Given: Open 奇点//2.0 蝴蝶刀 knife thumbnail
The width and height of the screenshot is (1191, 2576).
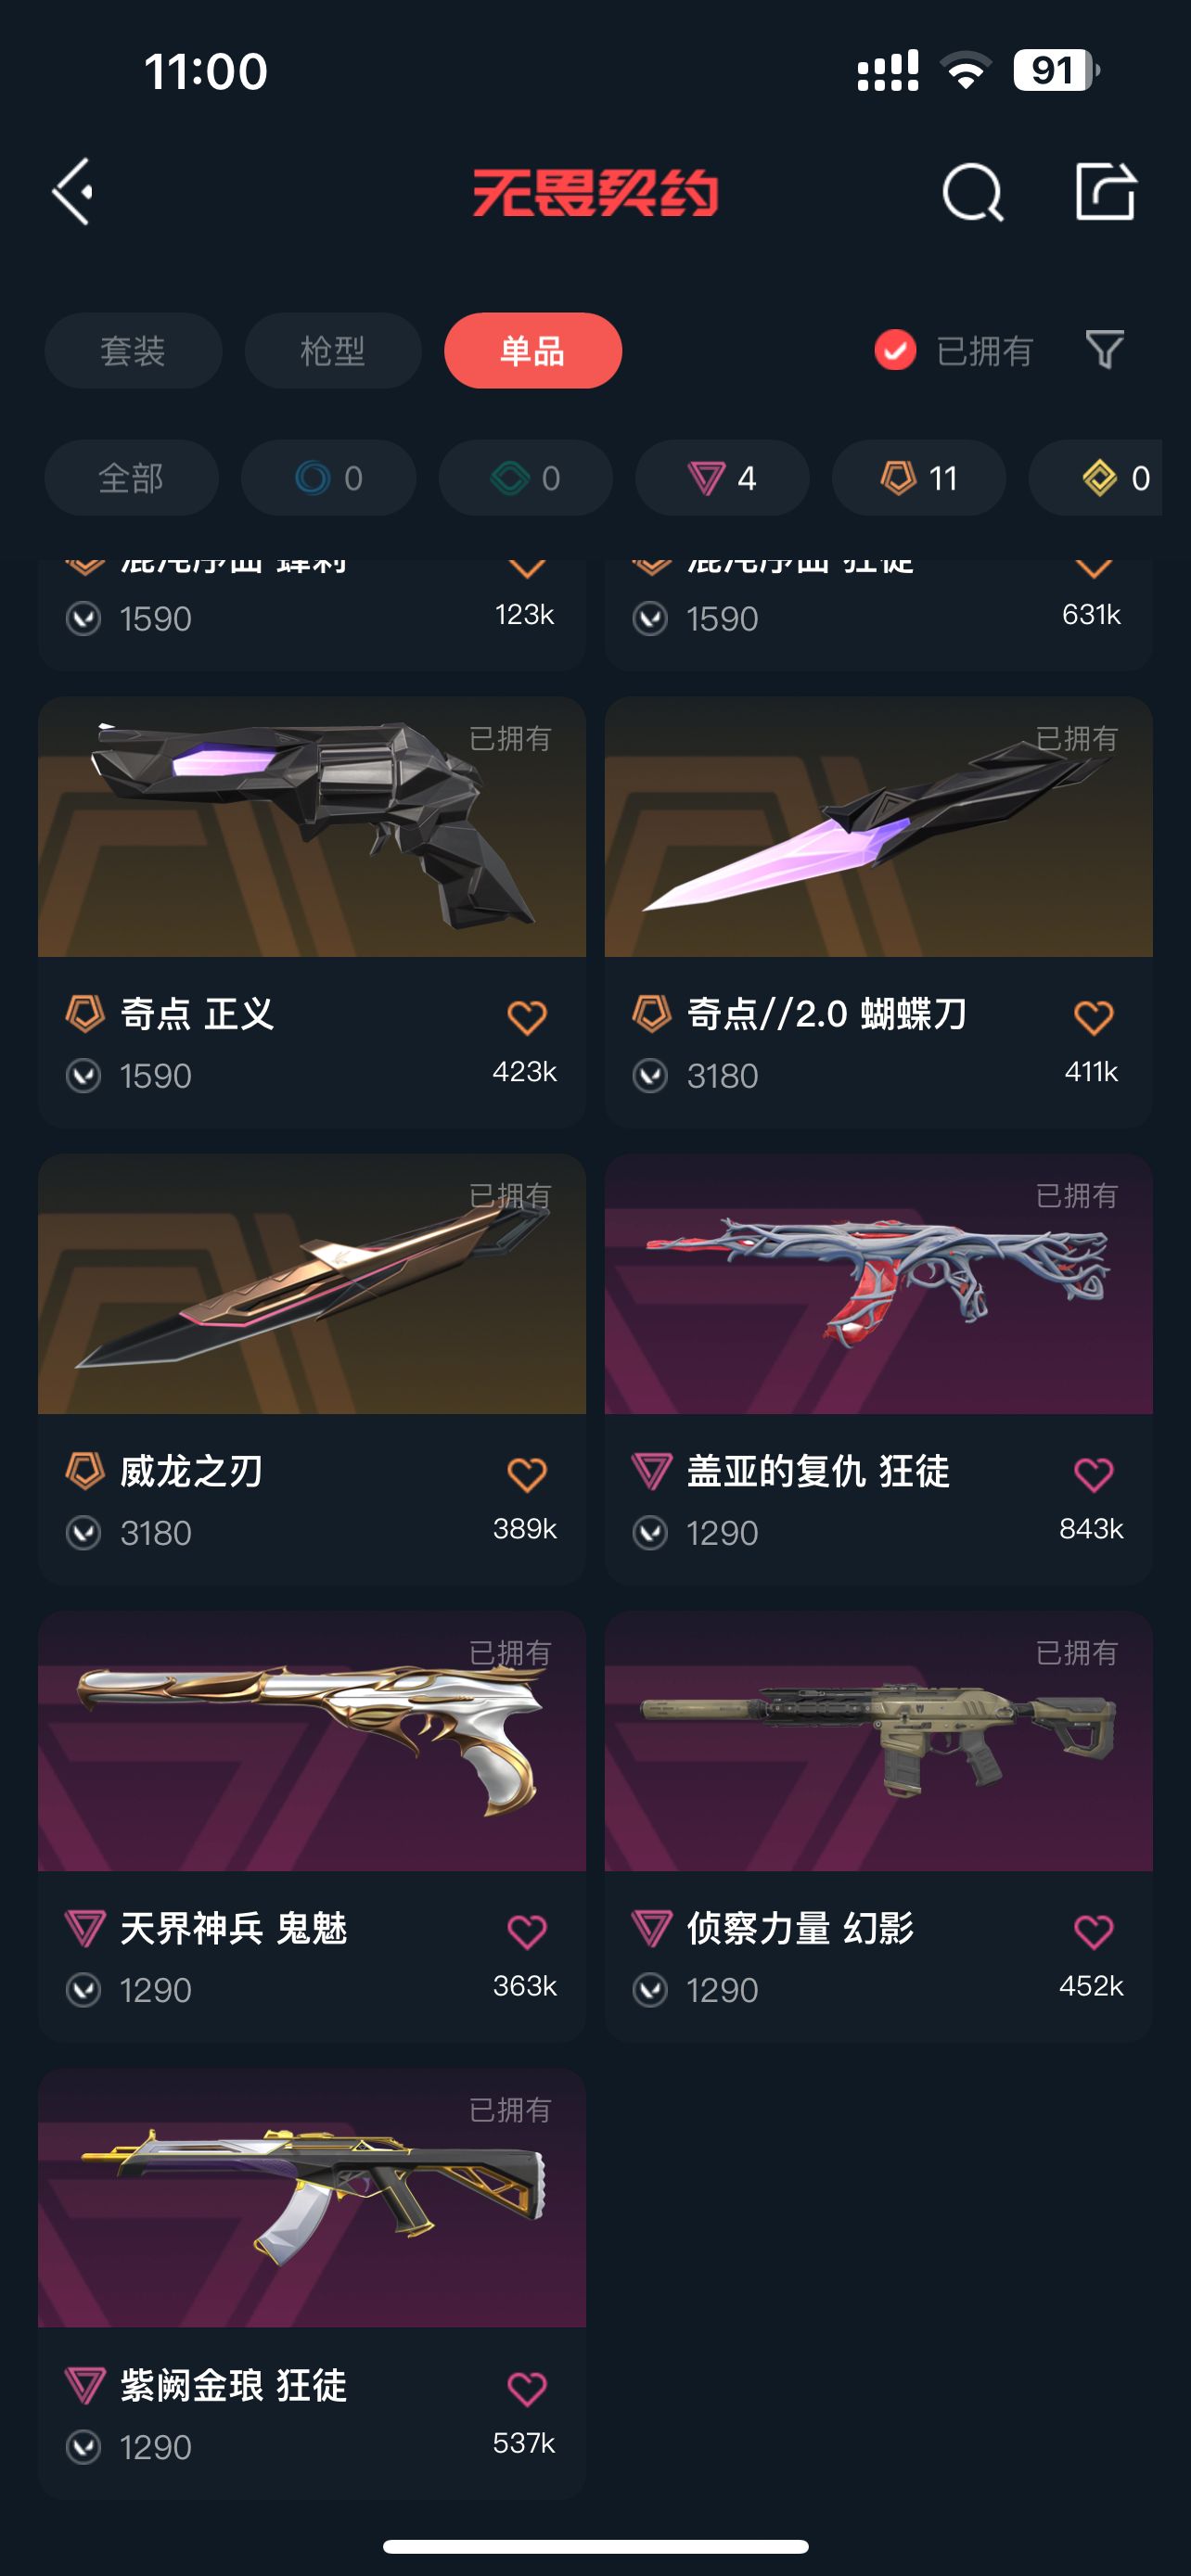Looking at the screenshot, I should [878, 827].
